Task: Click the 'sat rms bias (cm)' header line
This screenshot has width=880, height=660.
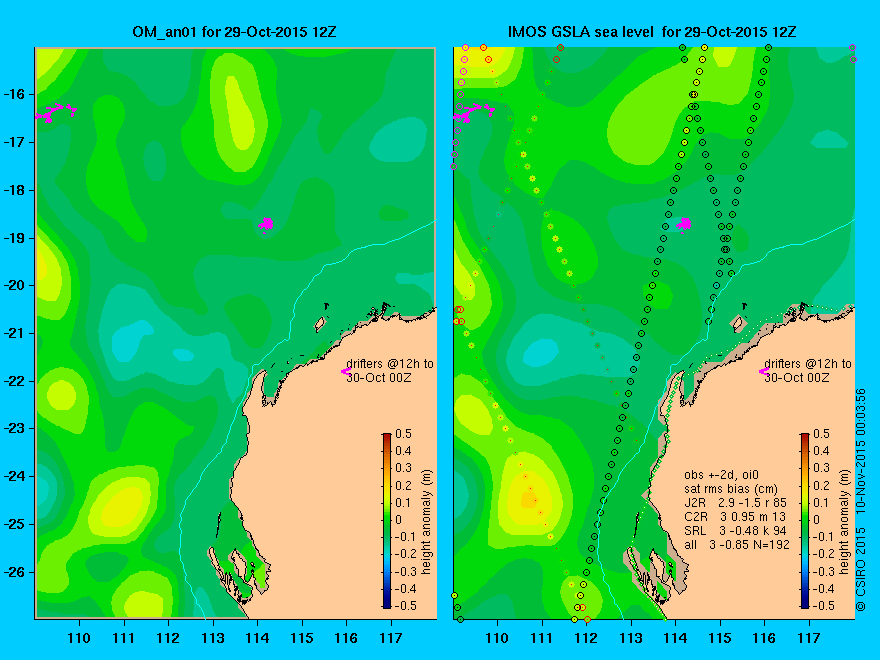Action: (x=731, y=489)
